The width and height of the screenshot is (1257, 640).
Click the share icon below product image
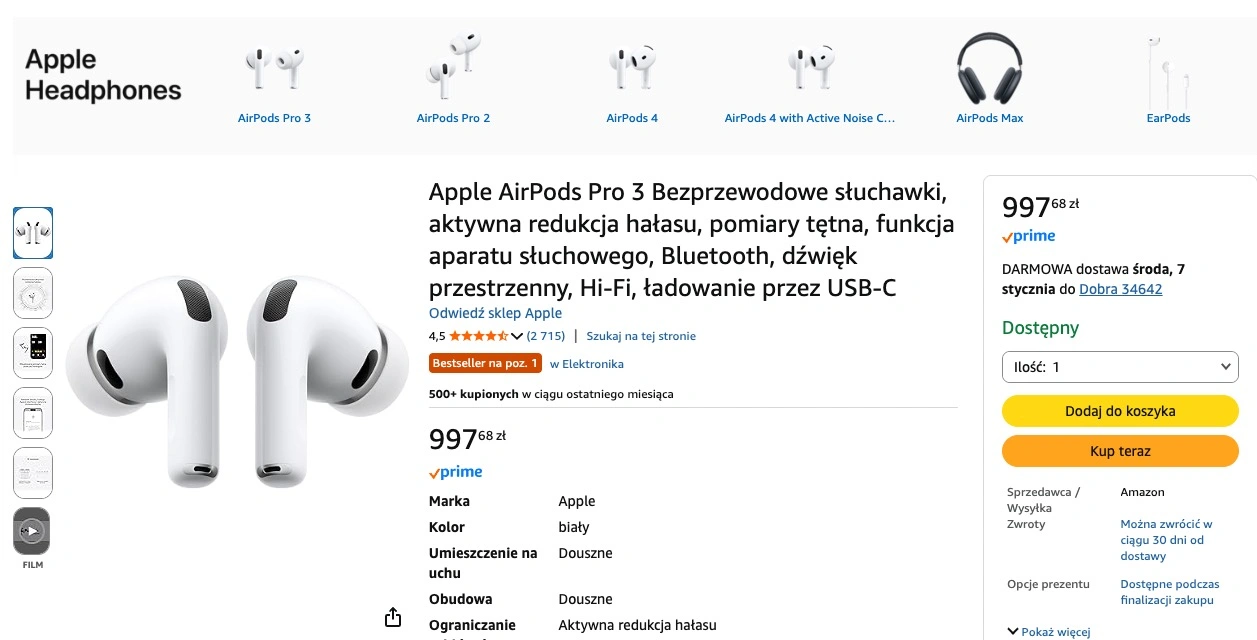[393, 617]
